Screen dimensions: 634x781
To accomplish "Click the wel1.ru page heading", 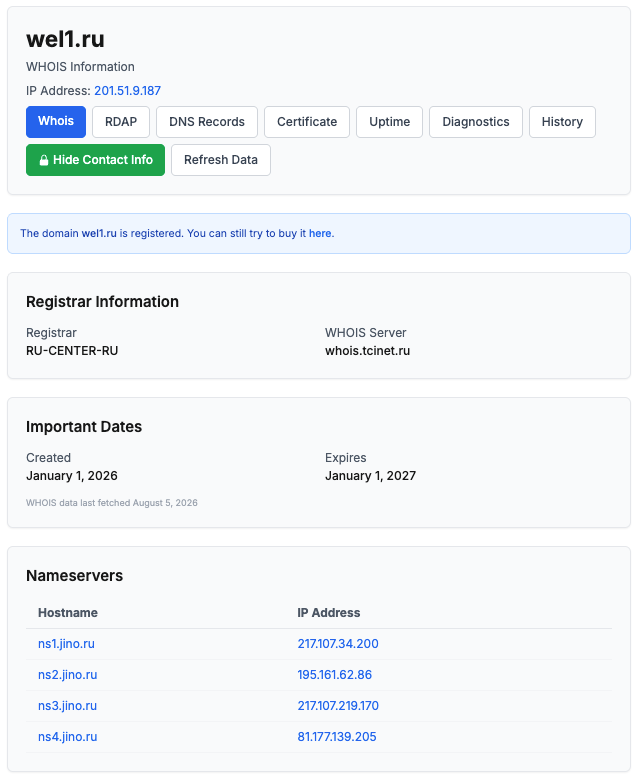I will click(65, 39).
